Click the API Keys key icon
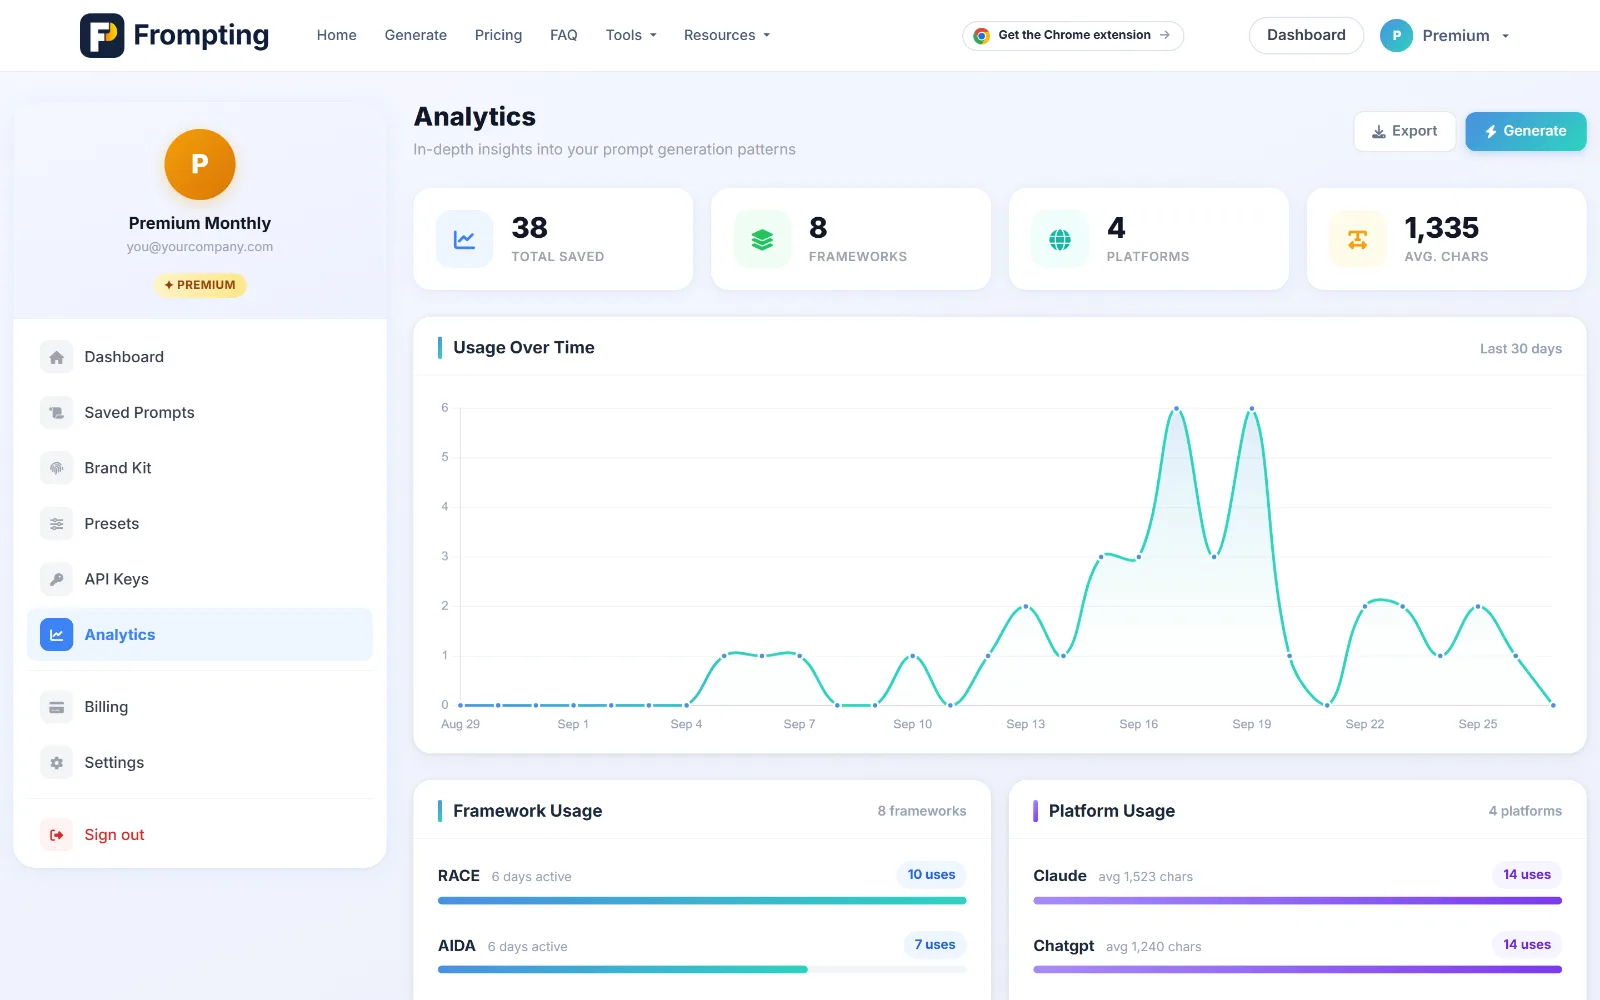 click(57, 579)
